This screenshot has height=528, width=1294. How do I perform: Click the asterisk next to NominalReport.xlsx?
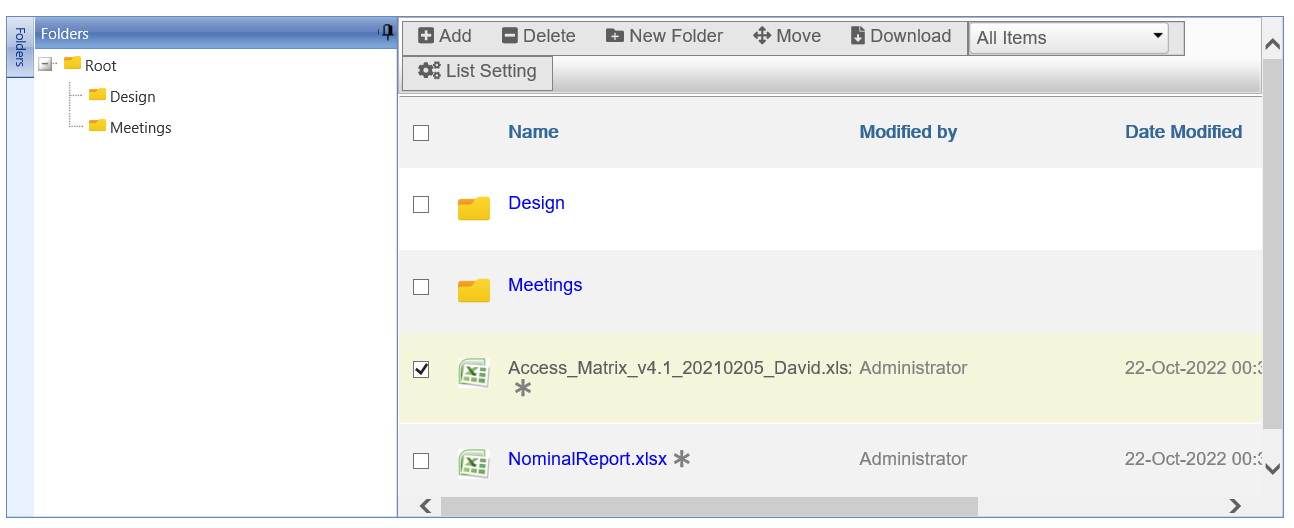click(682, 459)
